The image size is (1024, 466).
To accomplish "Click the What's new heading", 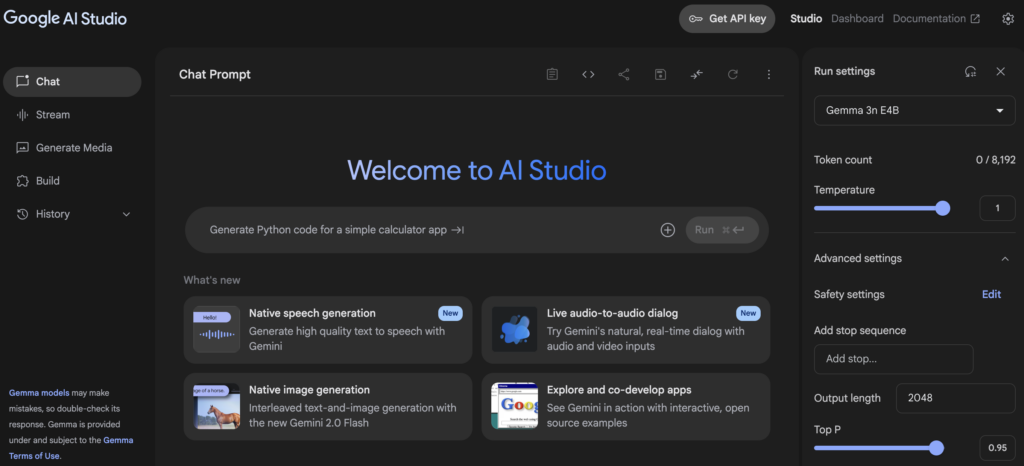I will click(212, 280).
